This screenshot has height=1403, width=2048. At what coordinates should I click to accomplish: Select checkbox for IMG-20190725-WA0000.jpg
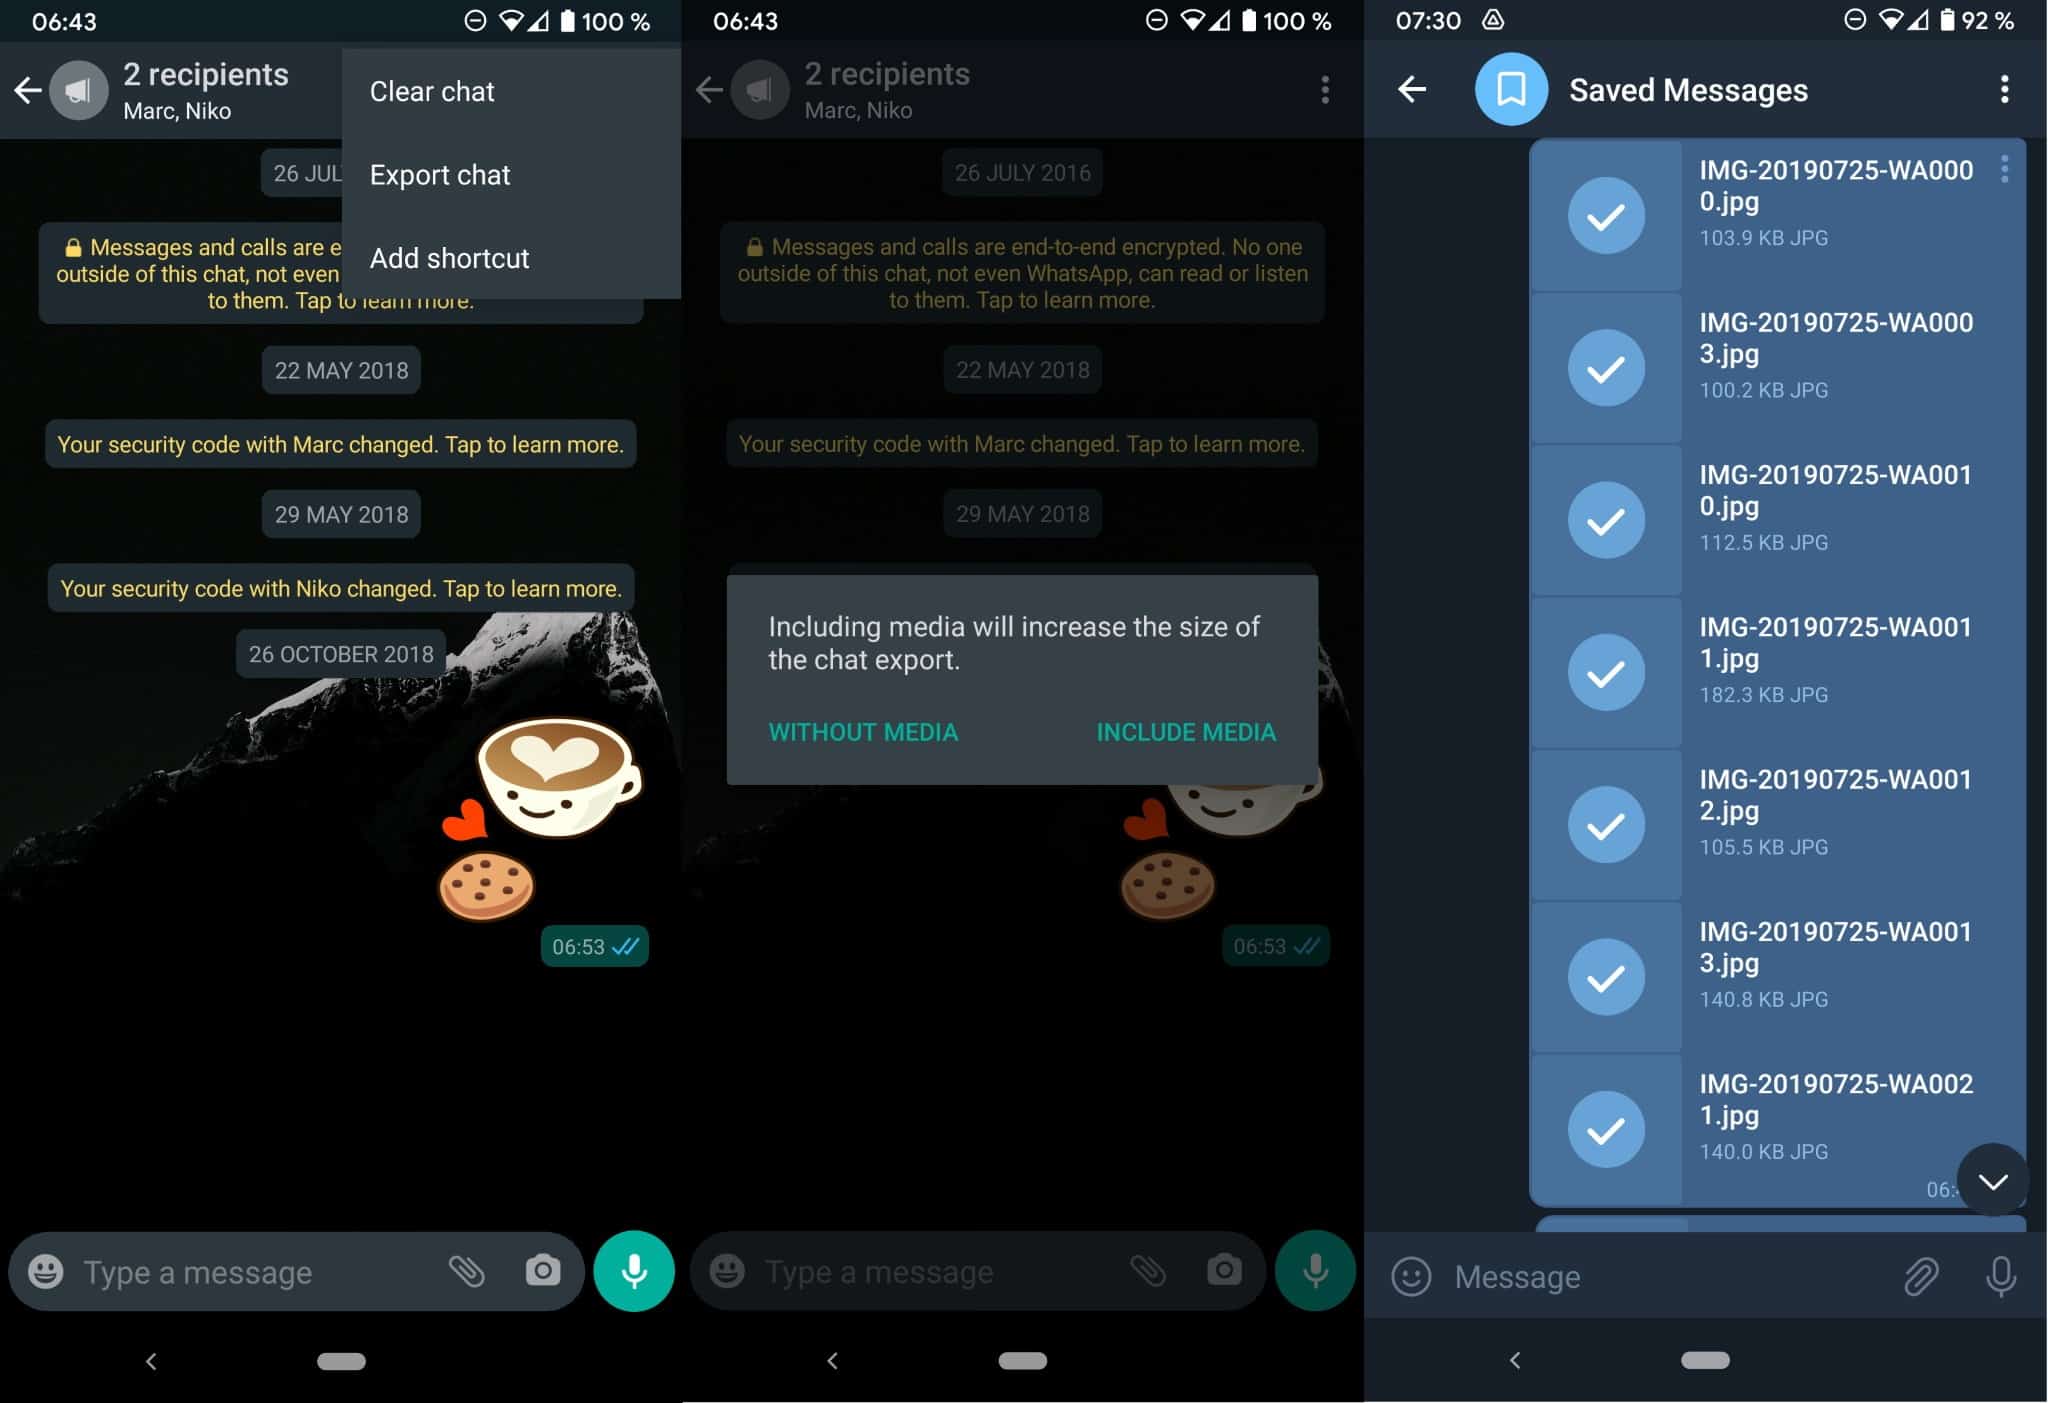[1604, 216]
